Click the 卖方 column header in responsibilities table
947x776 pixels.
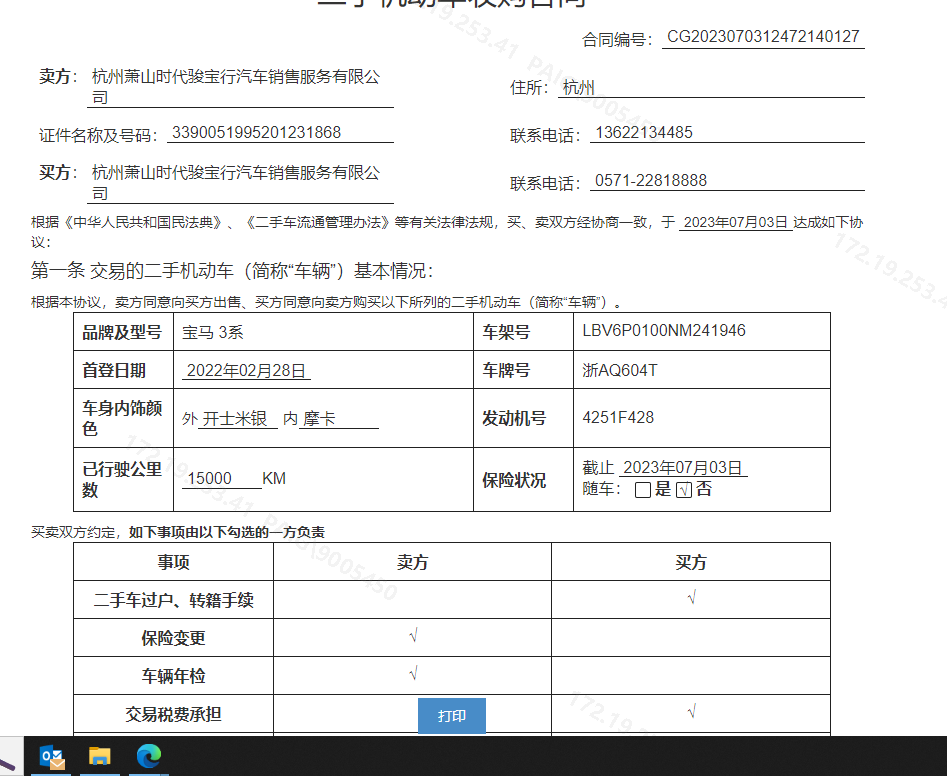click(413, 562)
